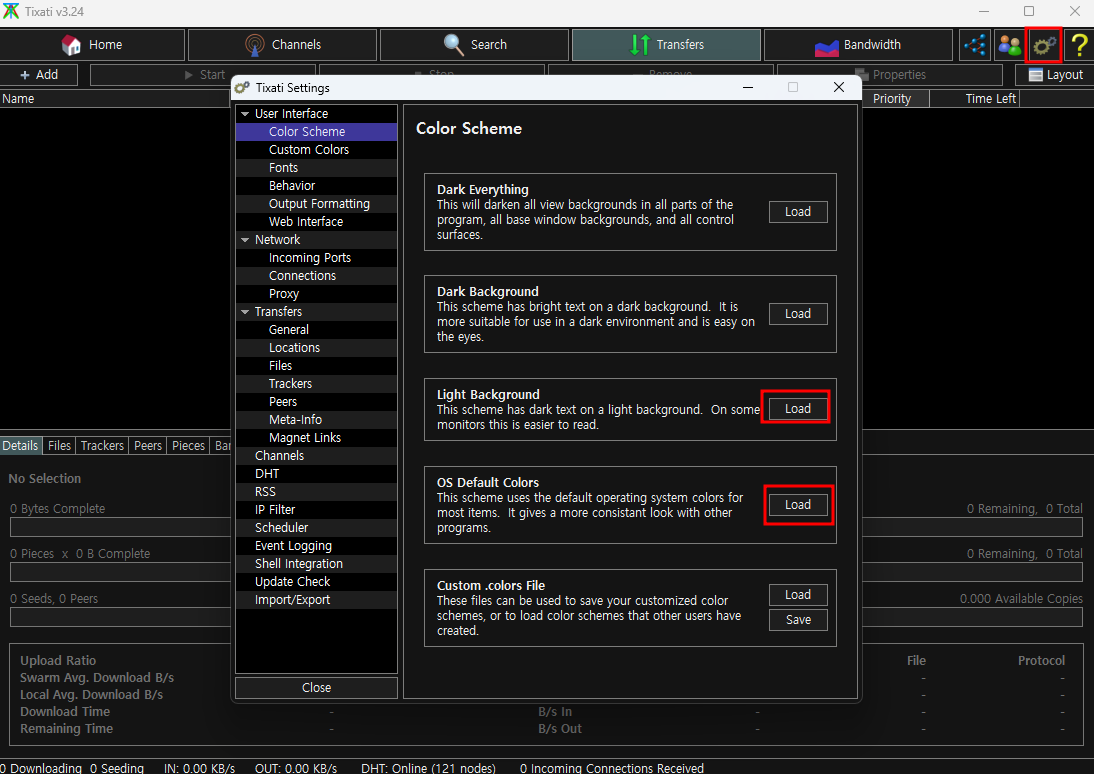Open Behavior settings page
The height and width of the screenshot is (774, 1094).
[316, 186]
